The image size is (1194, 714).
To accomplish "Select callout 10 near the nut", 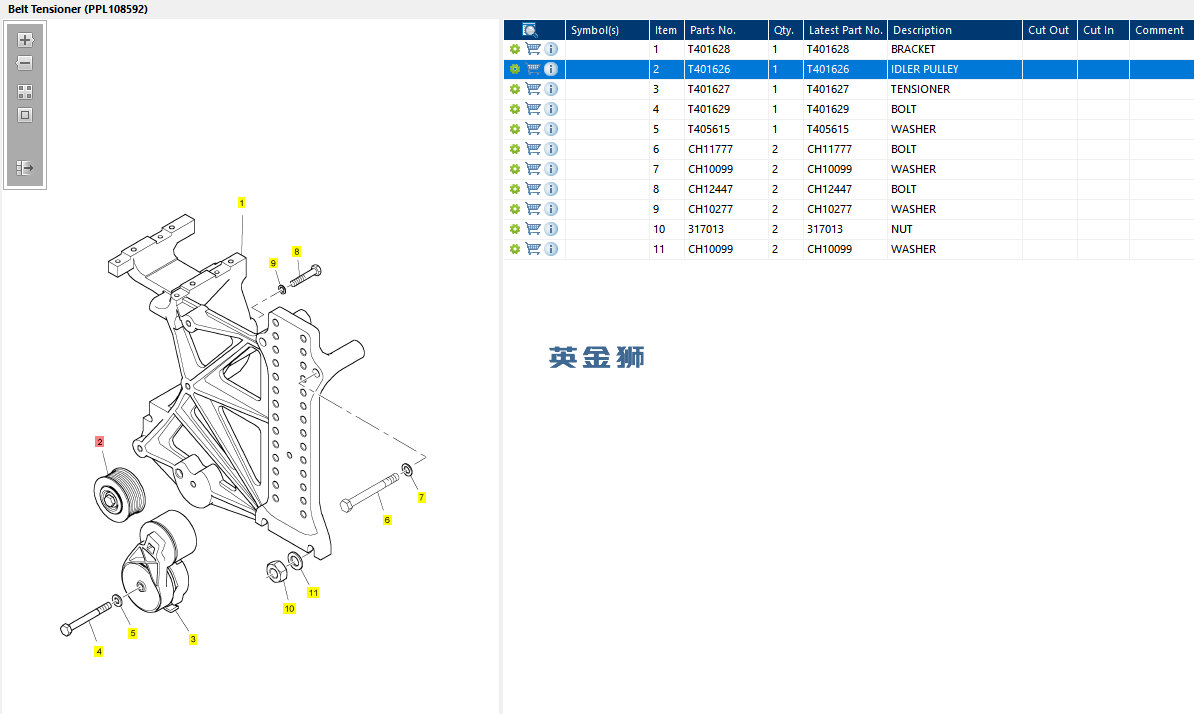I will pyautogui.click(x=289, y=608).
